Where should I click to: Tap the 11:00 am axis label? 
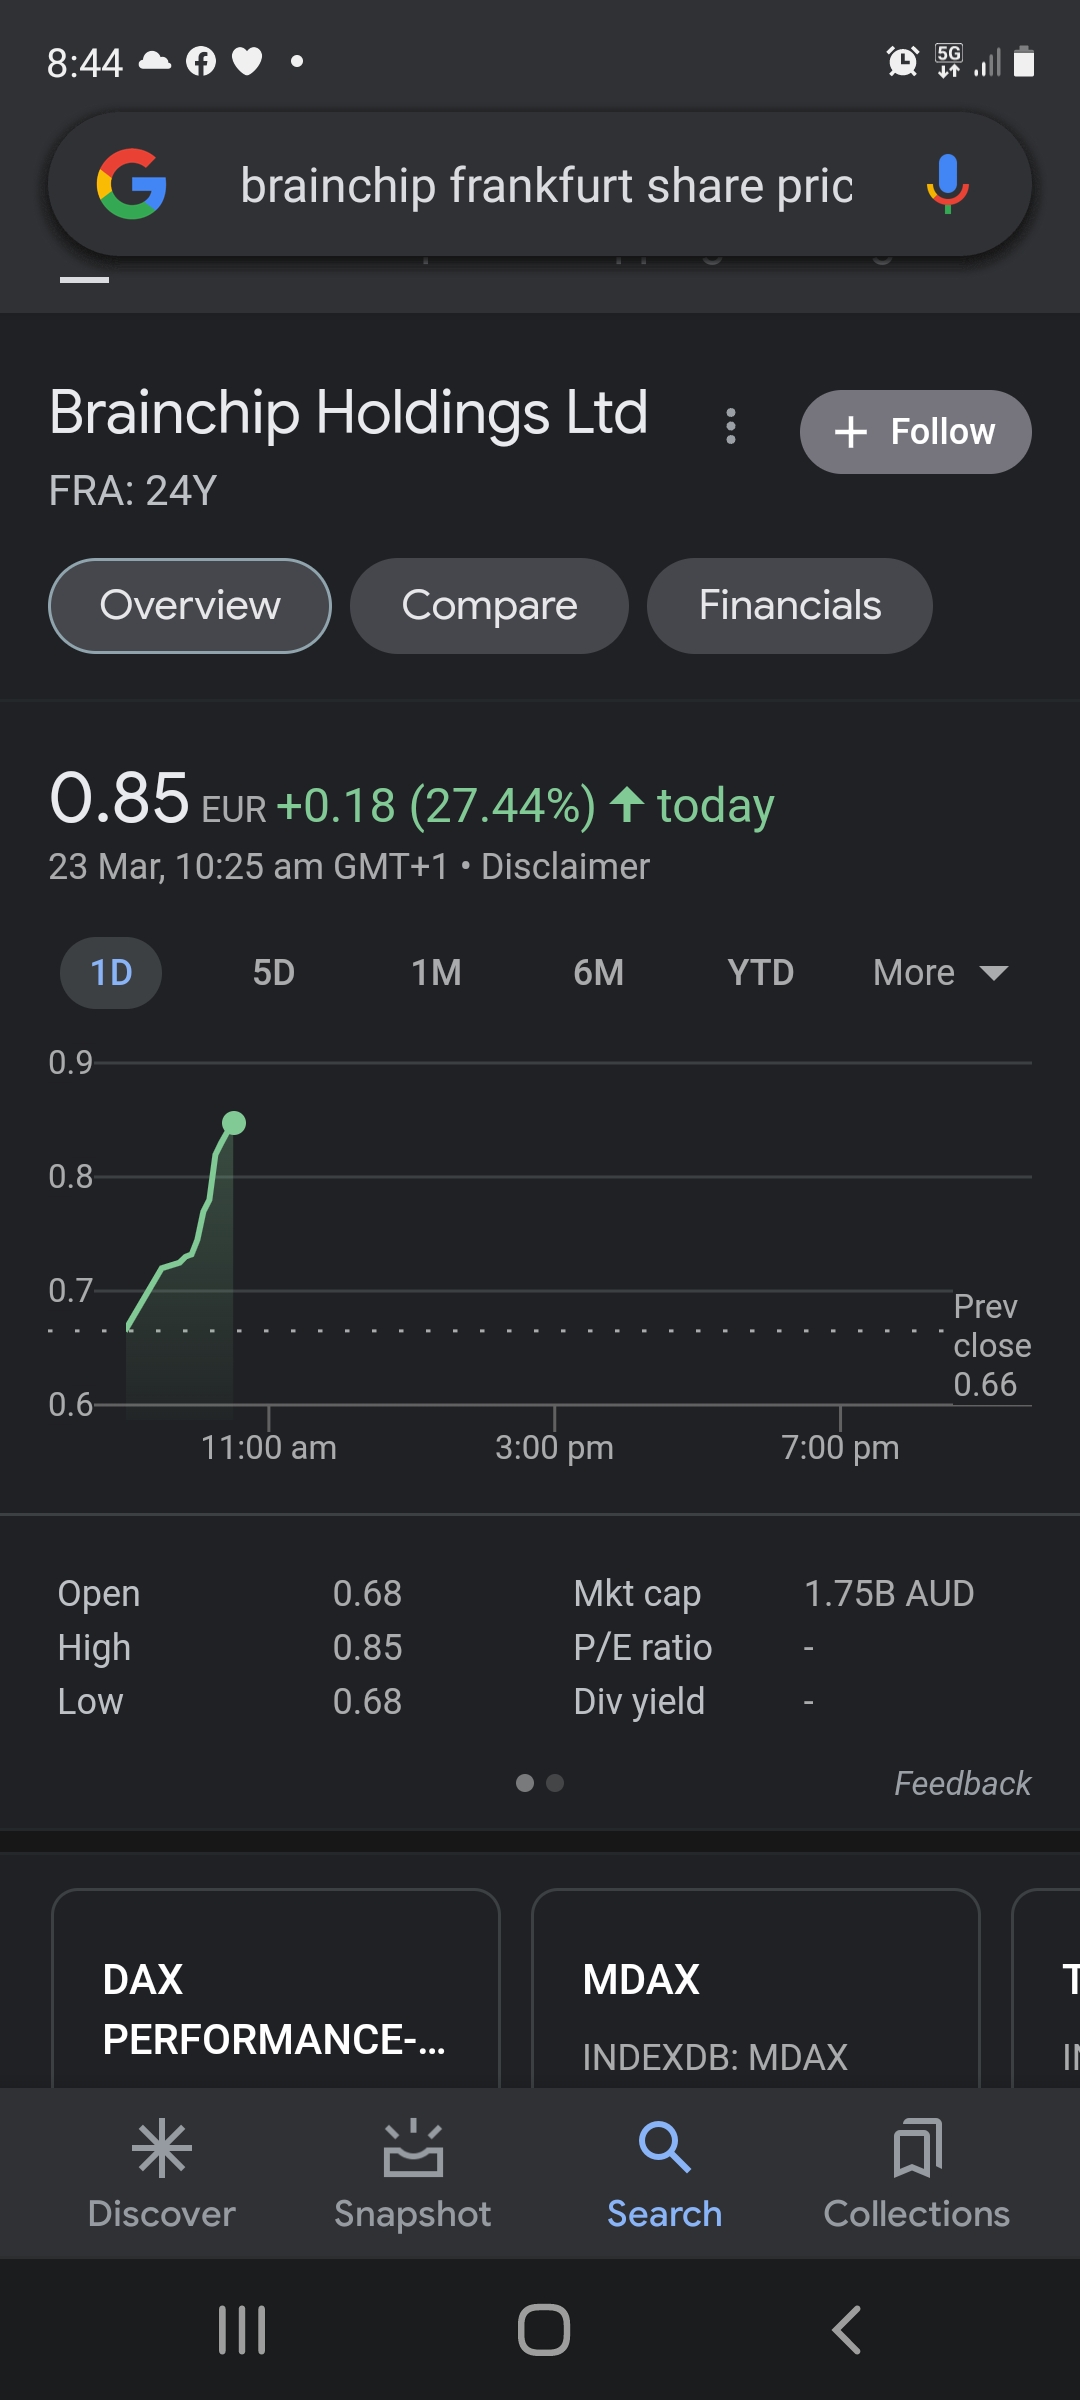pos(269,1447)
